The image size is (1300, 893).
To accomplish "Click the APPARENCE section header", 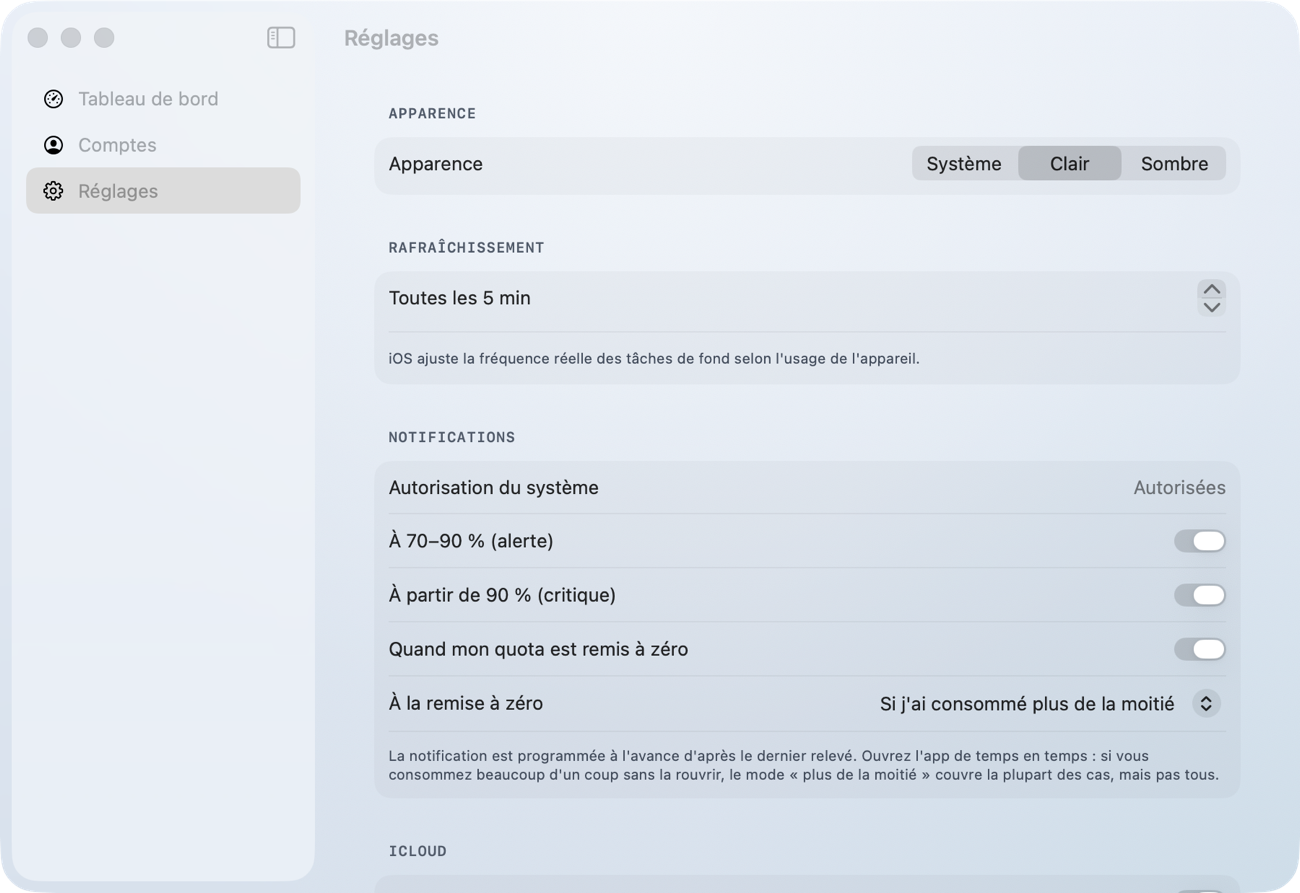I will pyautogui.click(x=432, y=114).
